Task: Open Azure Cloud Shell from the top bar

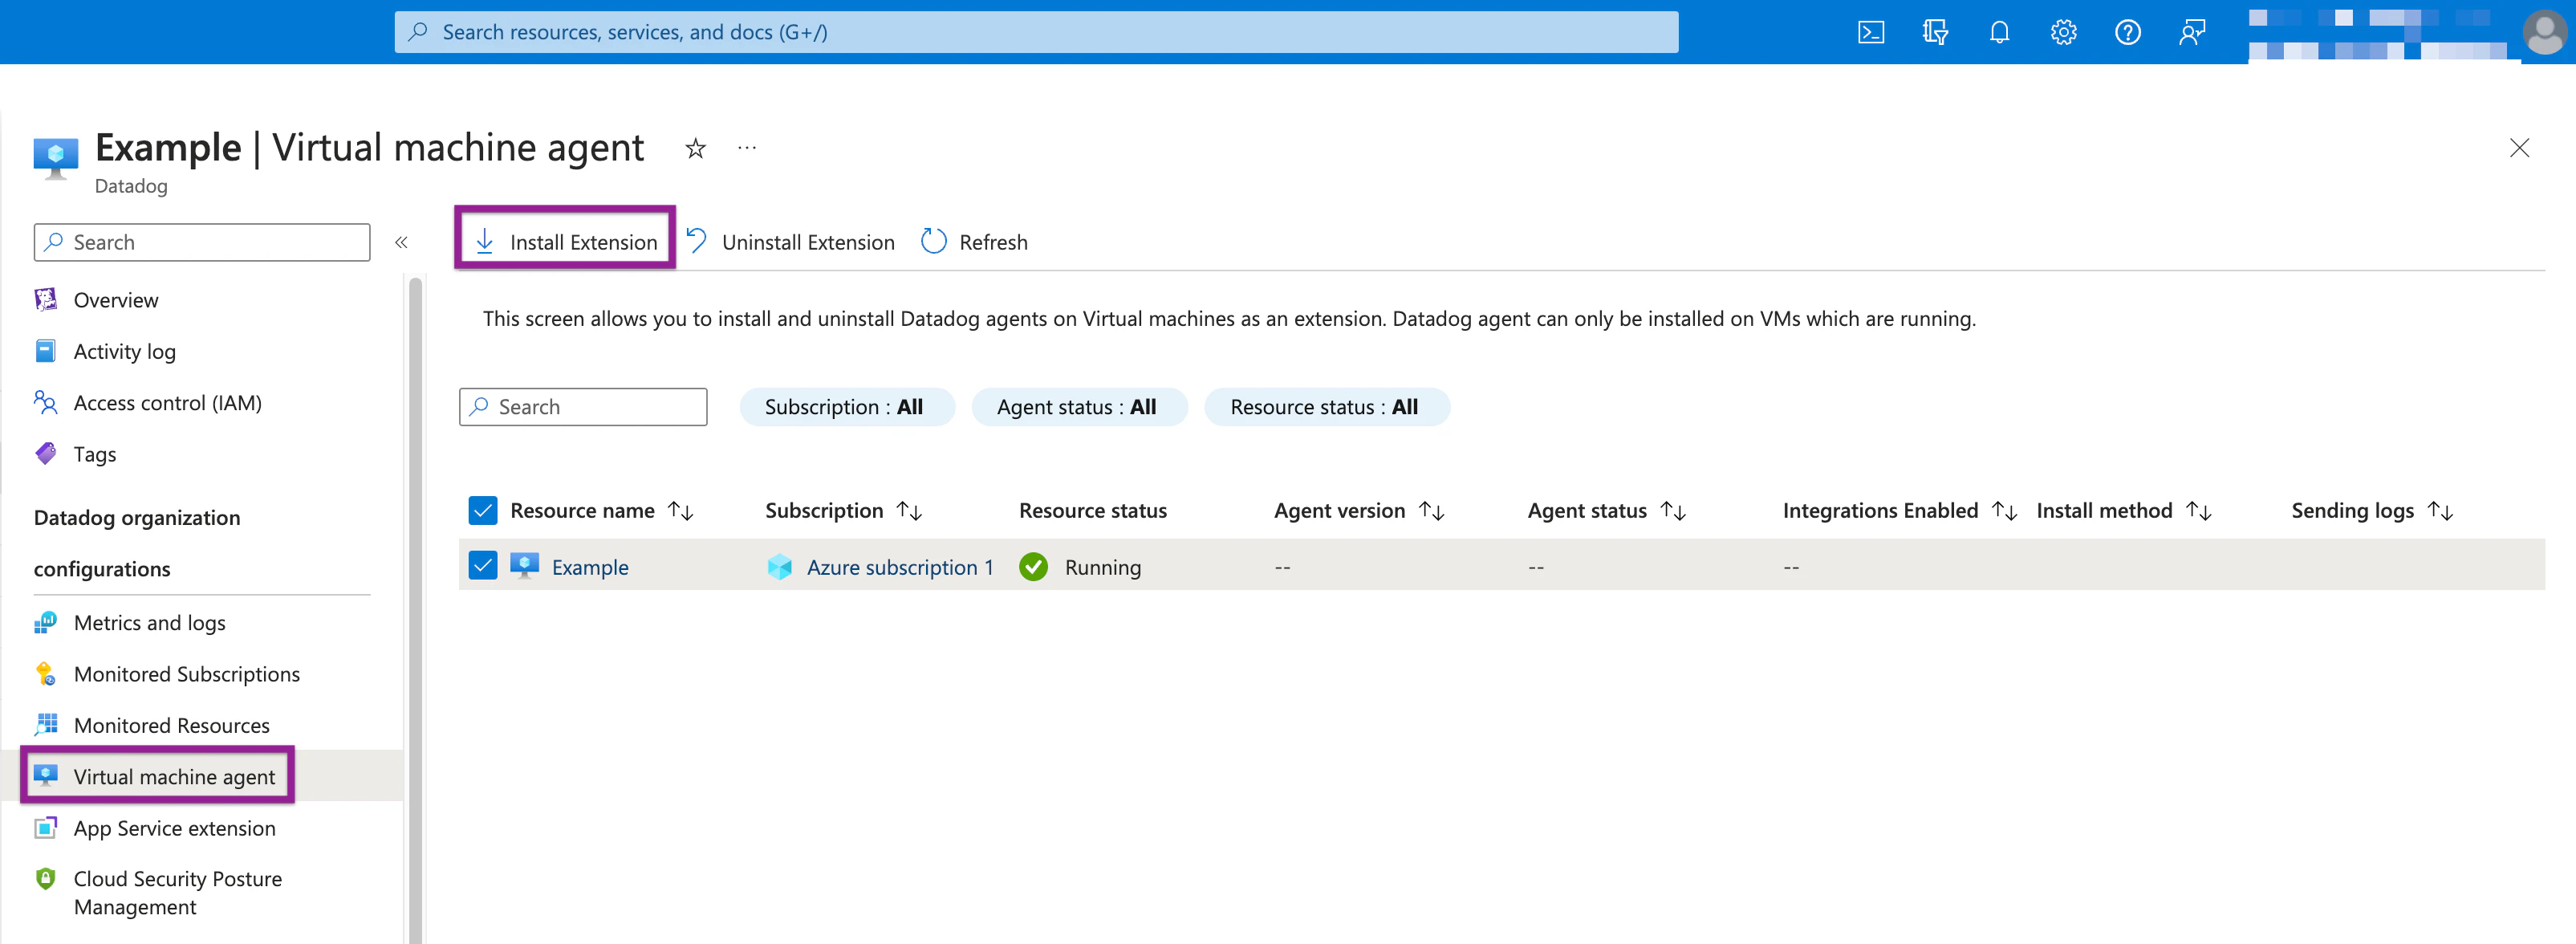Action: pos(1871,31)
